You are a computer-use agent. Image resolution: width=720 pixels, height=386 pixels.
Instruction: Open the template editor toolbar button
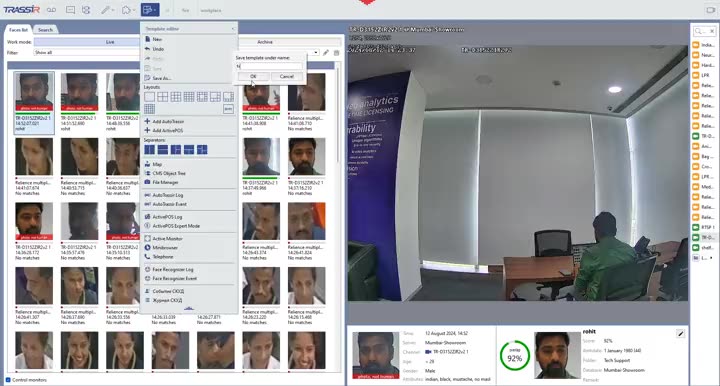[150, 9]
